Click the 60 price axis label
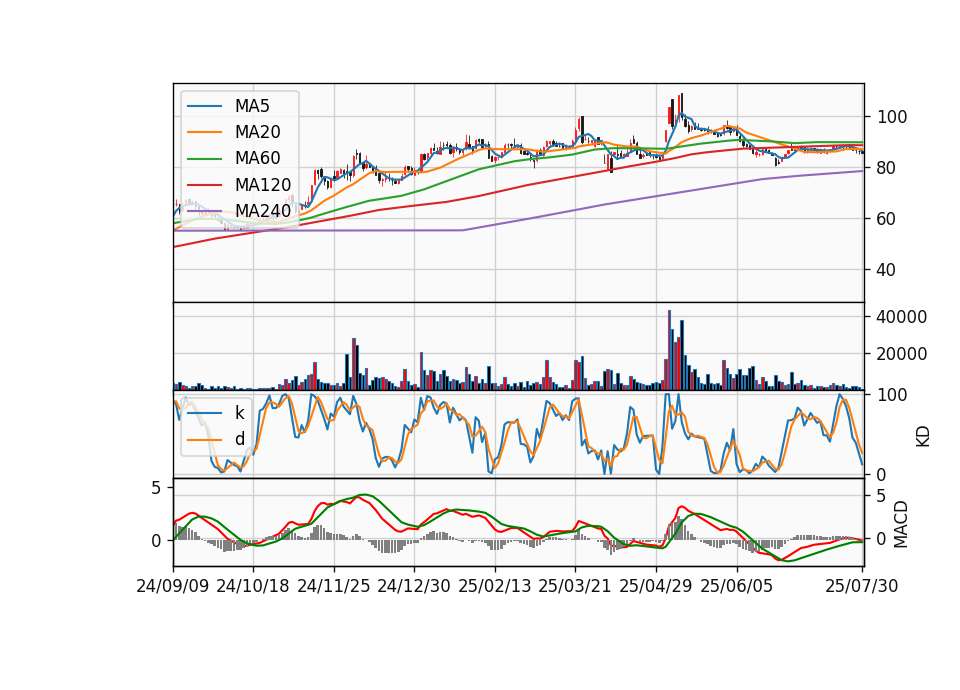This screenshot has height=690, width=960. [886, 219]
